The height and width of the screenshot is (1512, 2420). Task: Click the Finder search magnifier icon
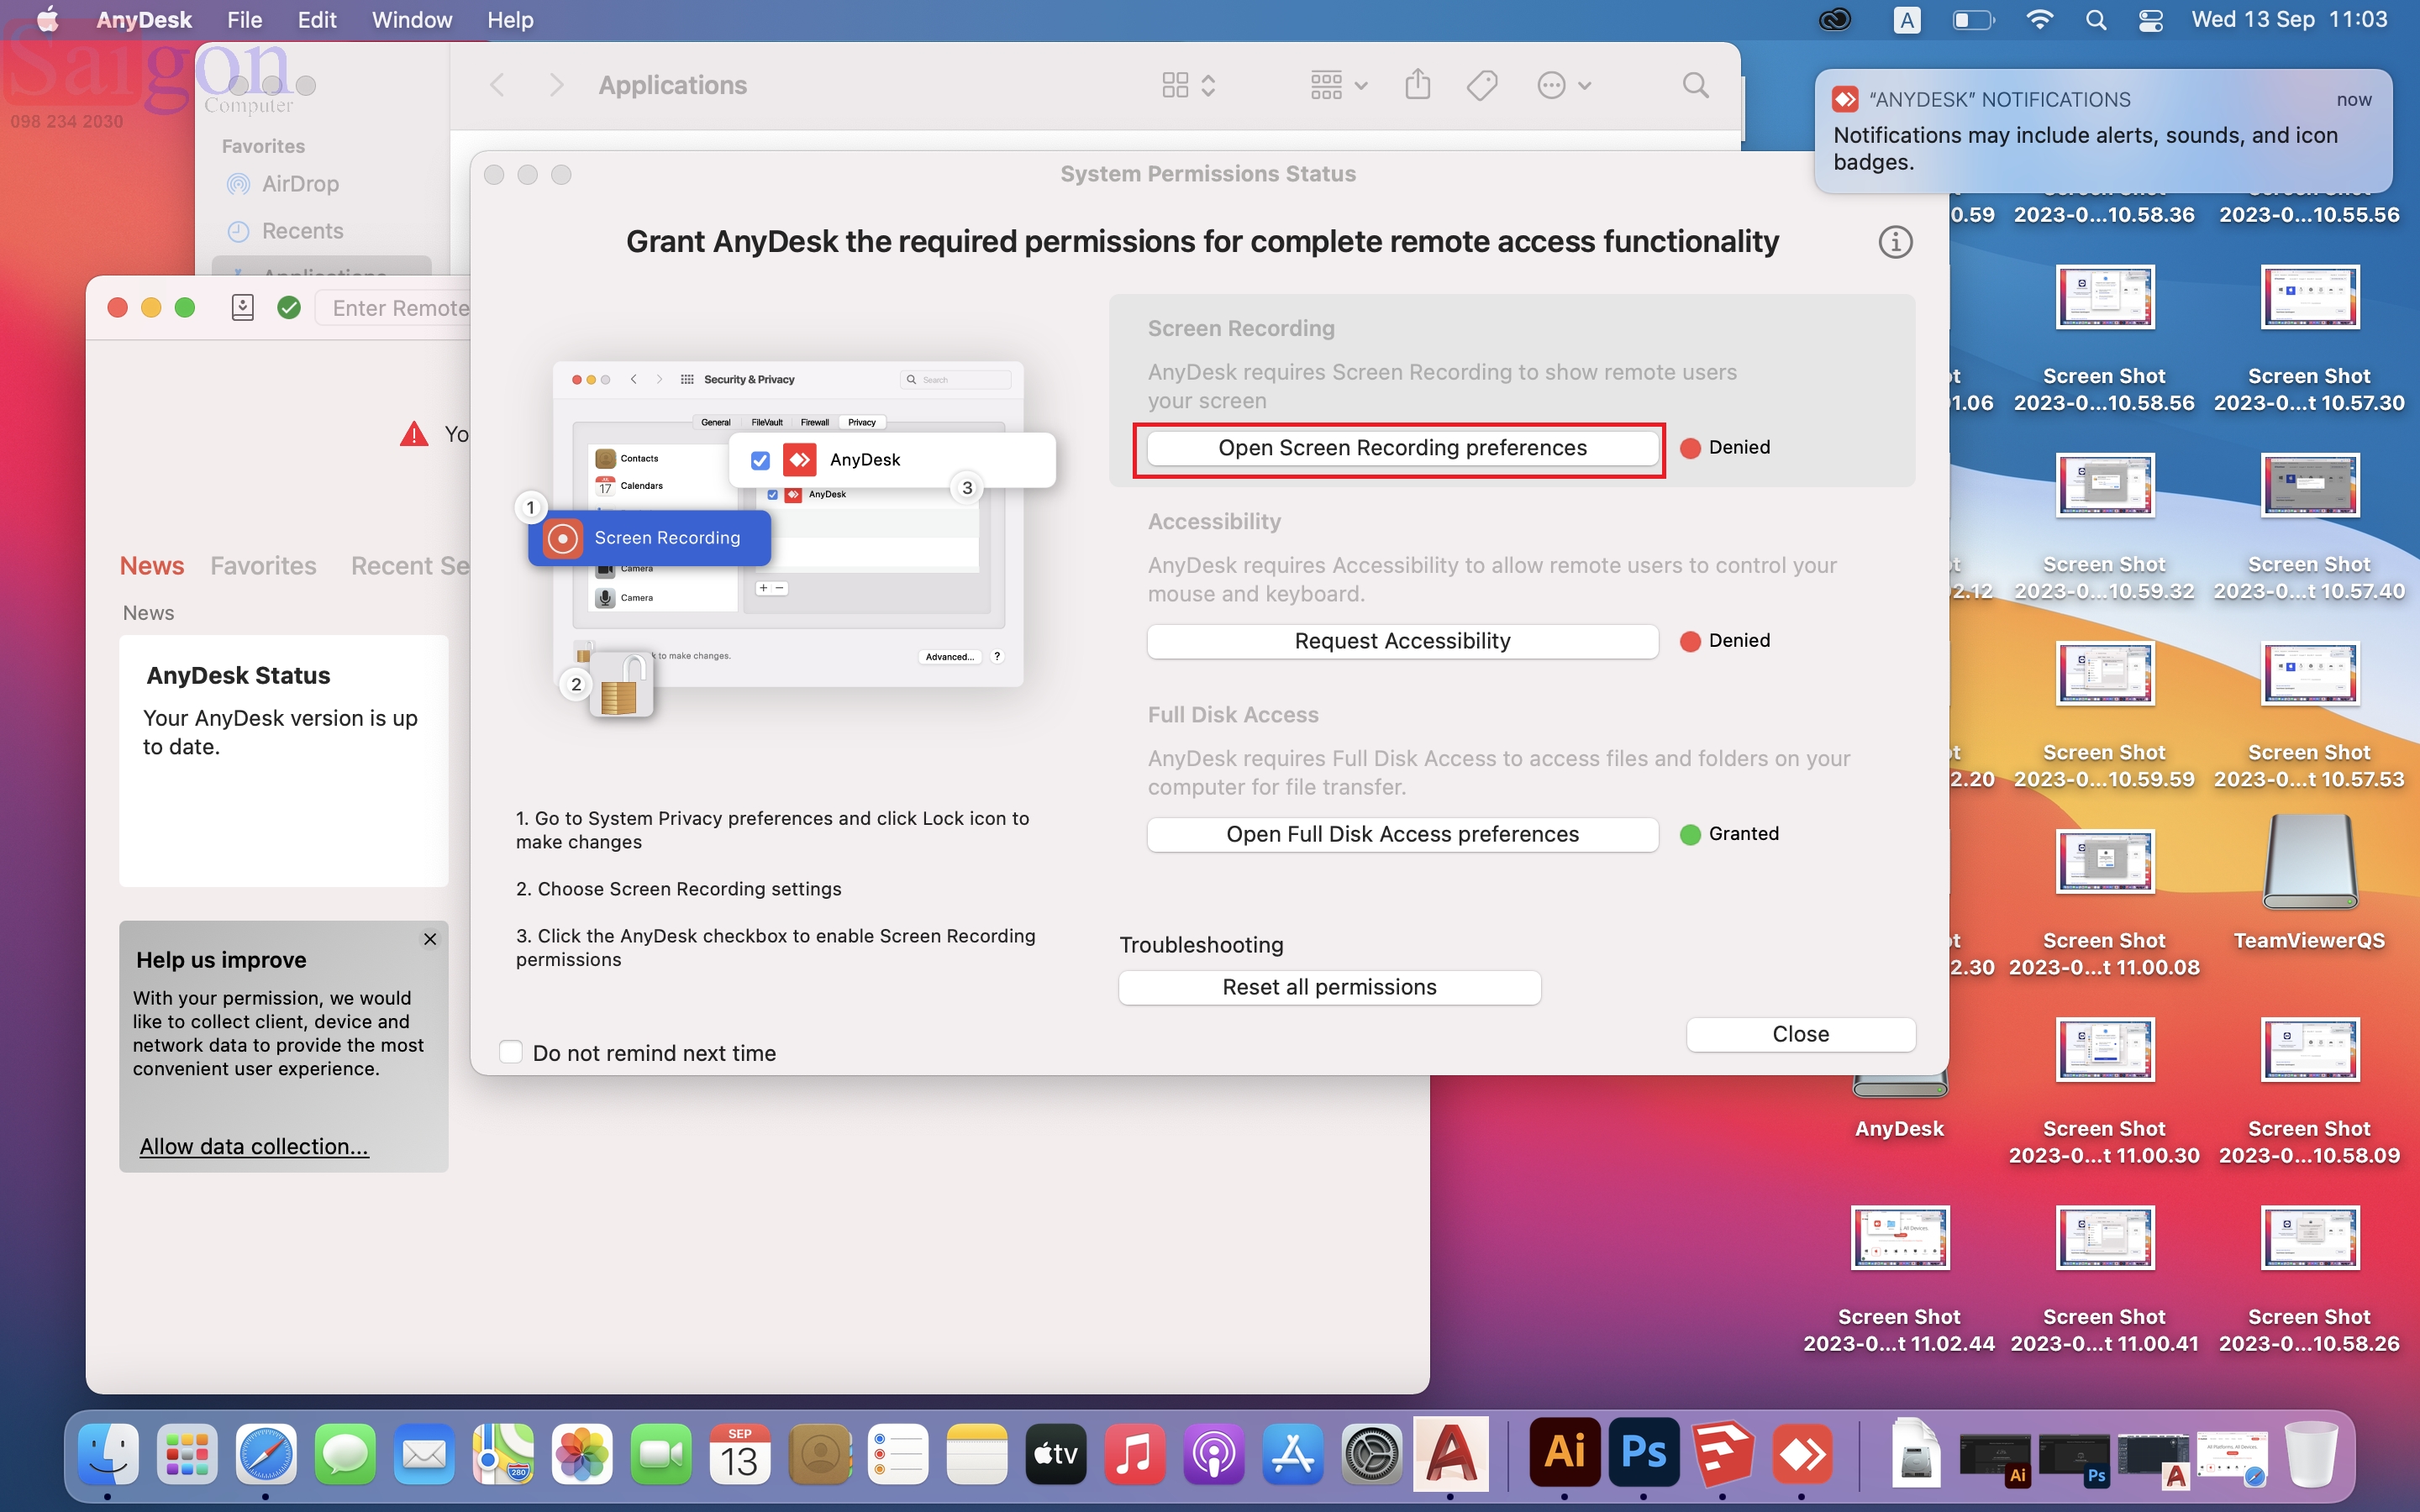[1696, 85]
